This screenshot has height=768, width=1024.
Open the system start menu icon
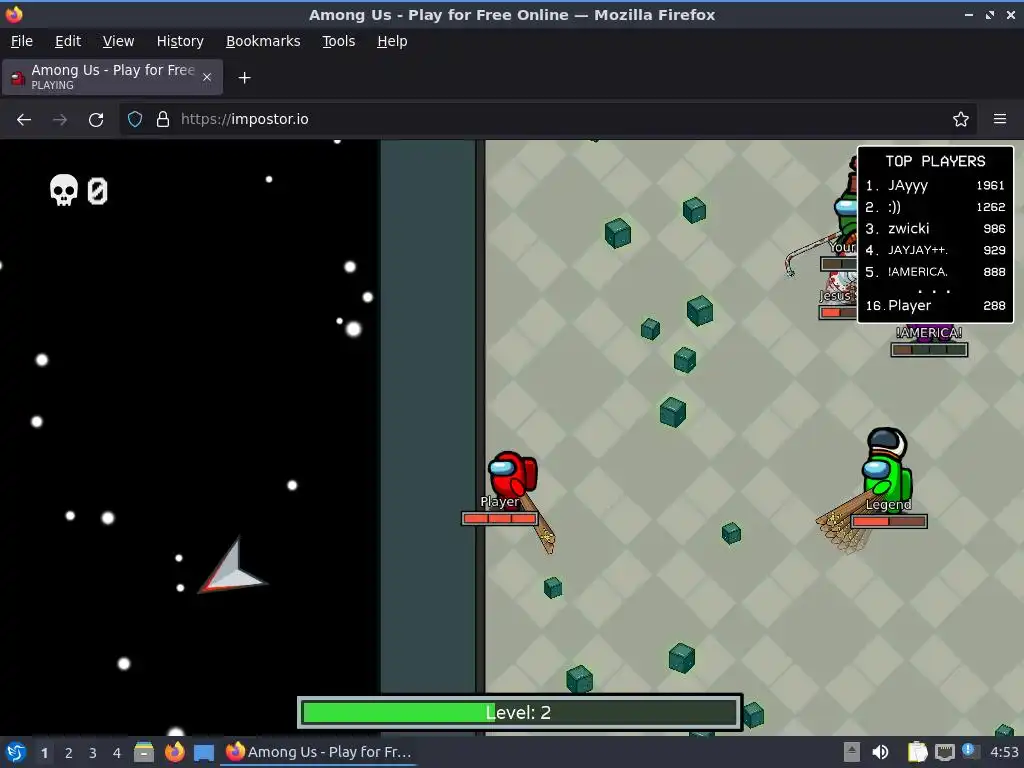(x=16, y=752)
